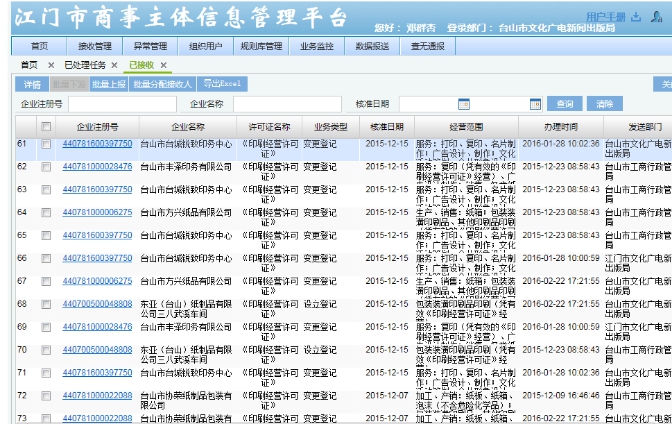The height and width of the screenshot is (424, 672).
Task: Switch to the 首页 tab below the menu
Action: point(29,65)
